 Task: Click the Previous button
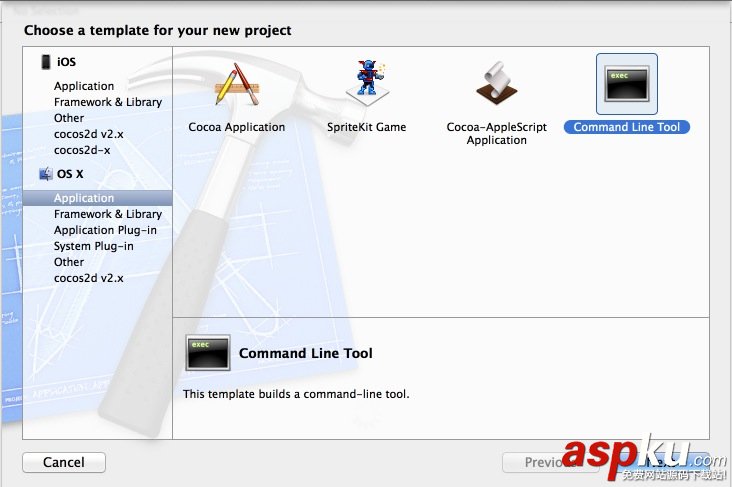point(550,462)
